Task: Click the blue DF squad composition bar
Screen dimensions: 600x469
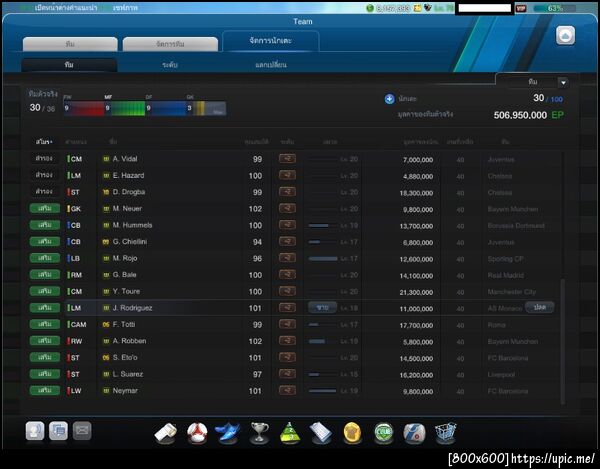Action: (x=166, y=108)
